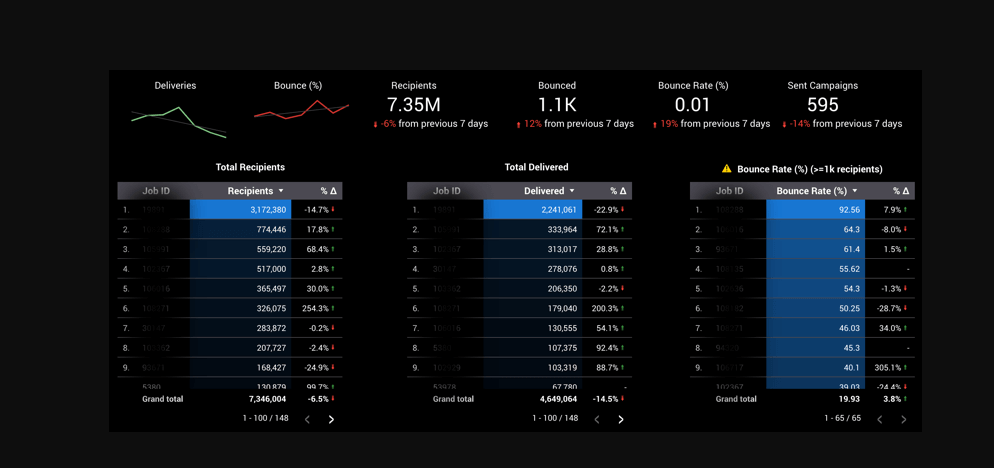The height and width of the screenshot is (468, 994).
Task: Click the Bounced 1.1K scorecard
Action: point(557,105)
